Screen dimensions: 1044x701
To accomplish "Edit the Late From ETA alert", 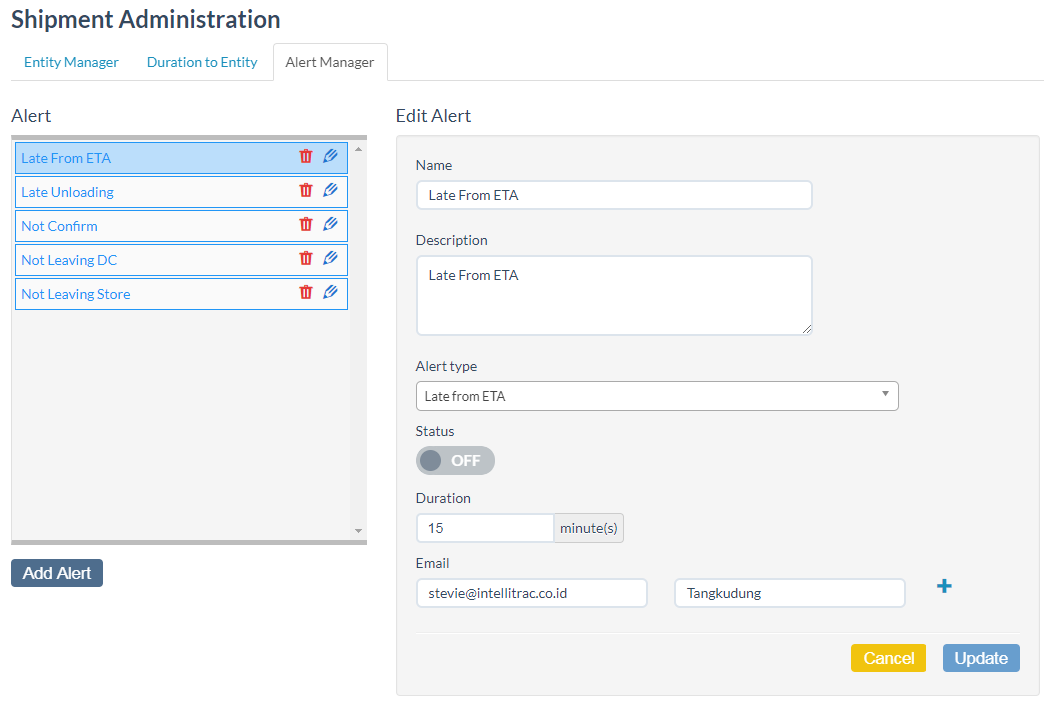I will [x=330, y=157].
